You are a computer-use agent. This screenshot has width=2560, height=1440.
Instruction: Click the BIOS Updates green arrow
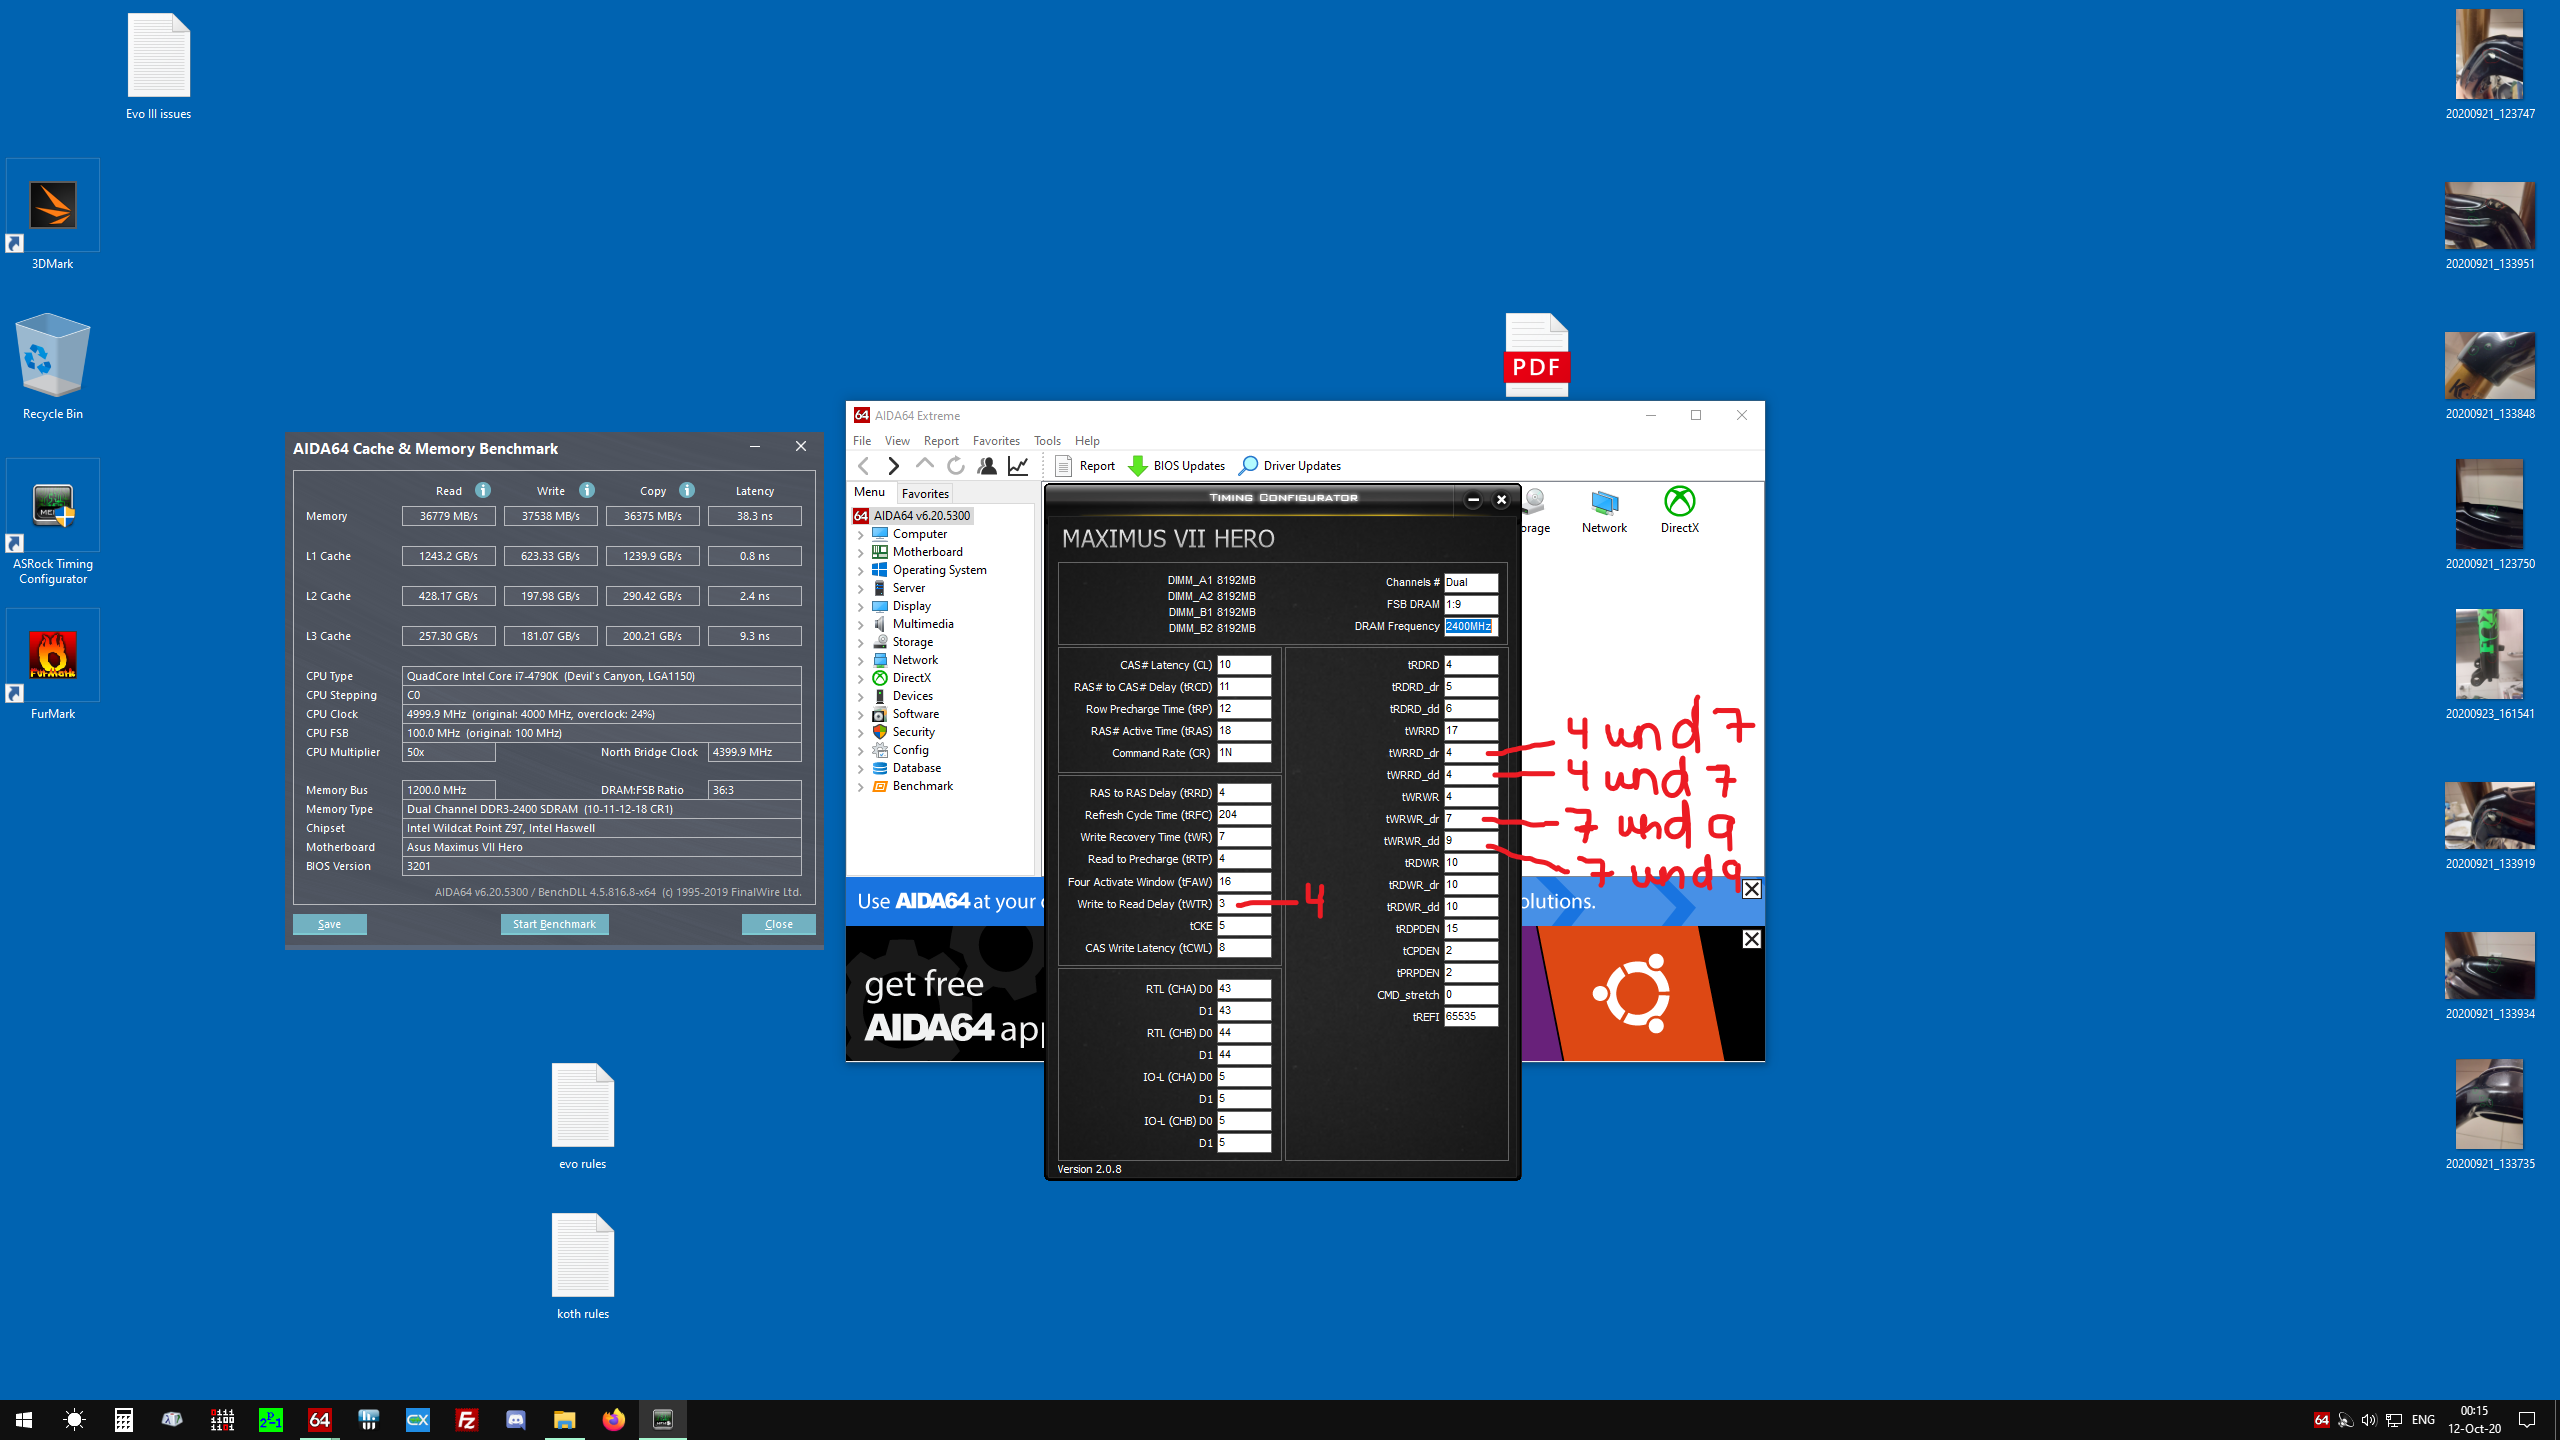tap(1138, 466)
